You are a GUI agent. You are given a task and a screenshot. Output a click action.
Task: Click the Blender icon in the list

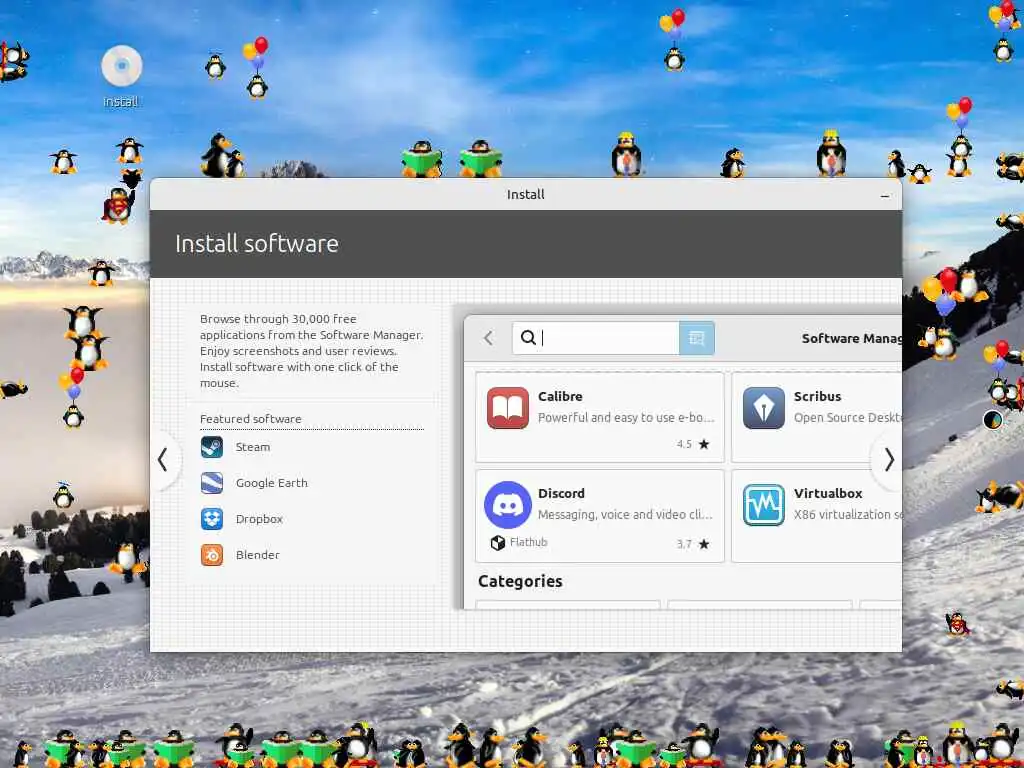tap(212, 555)
